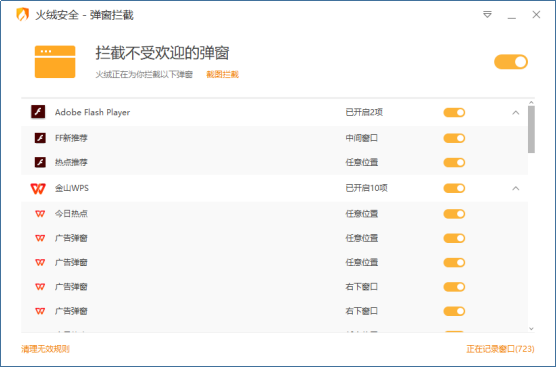Collapse the 金山WPS group
The width and height of the screenshot is (557, 368).
click(x=516, y=188)
